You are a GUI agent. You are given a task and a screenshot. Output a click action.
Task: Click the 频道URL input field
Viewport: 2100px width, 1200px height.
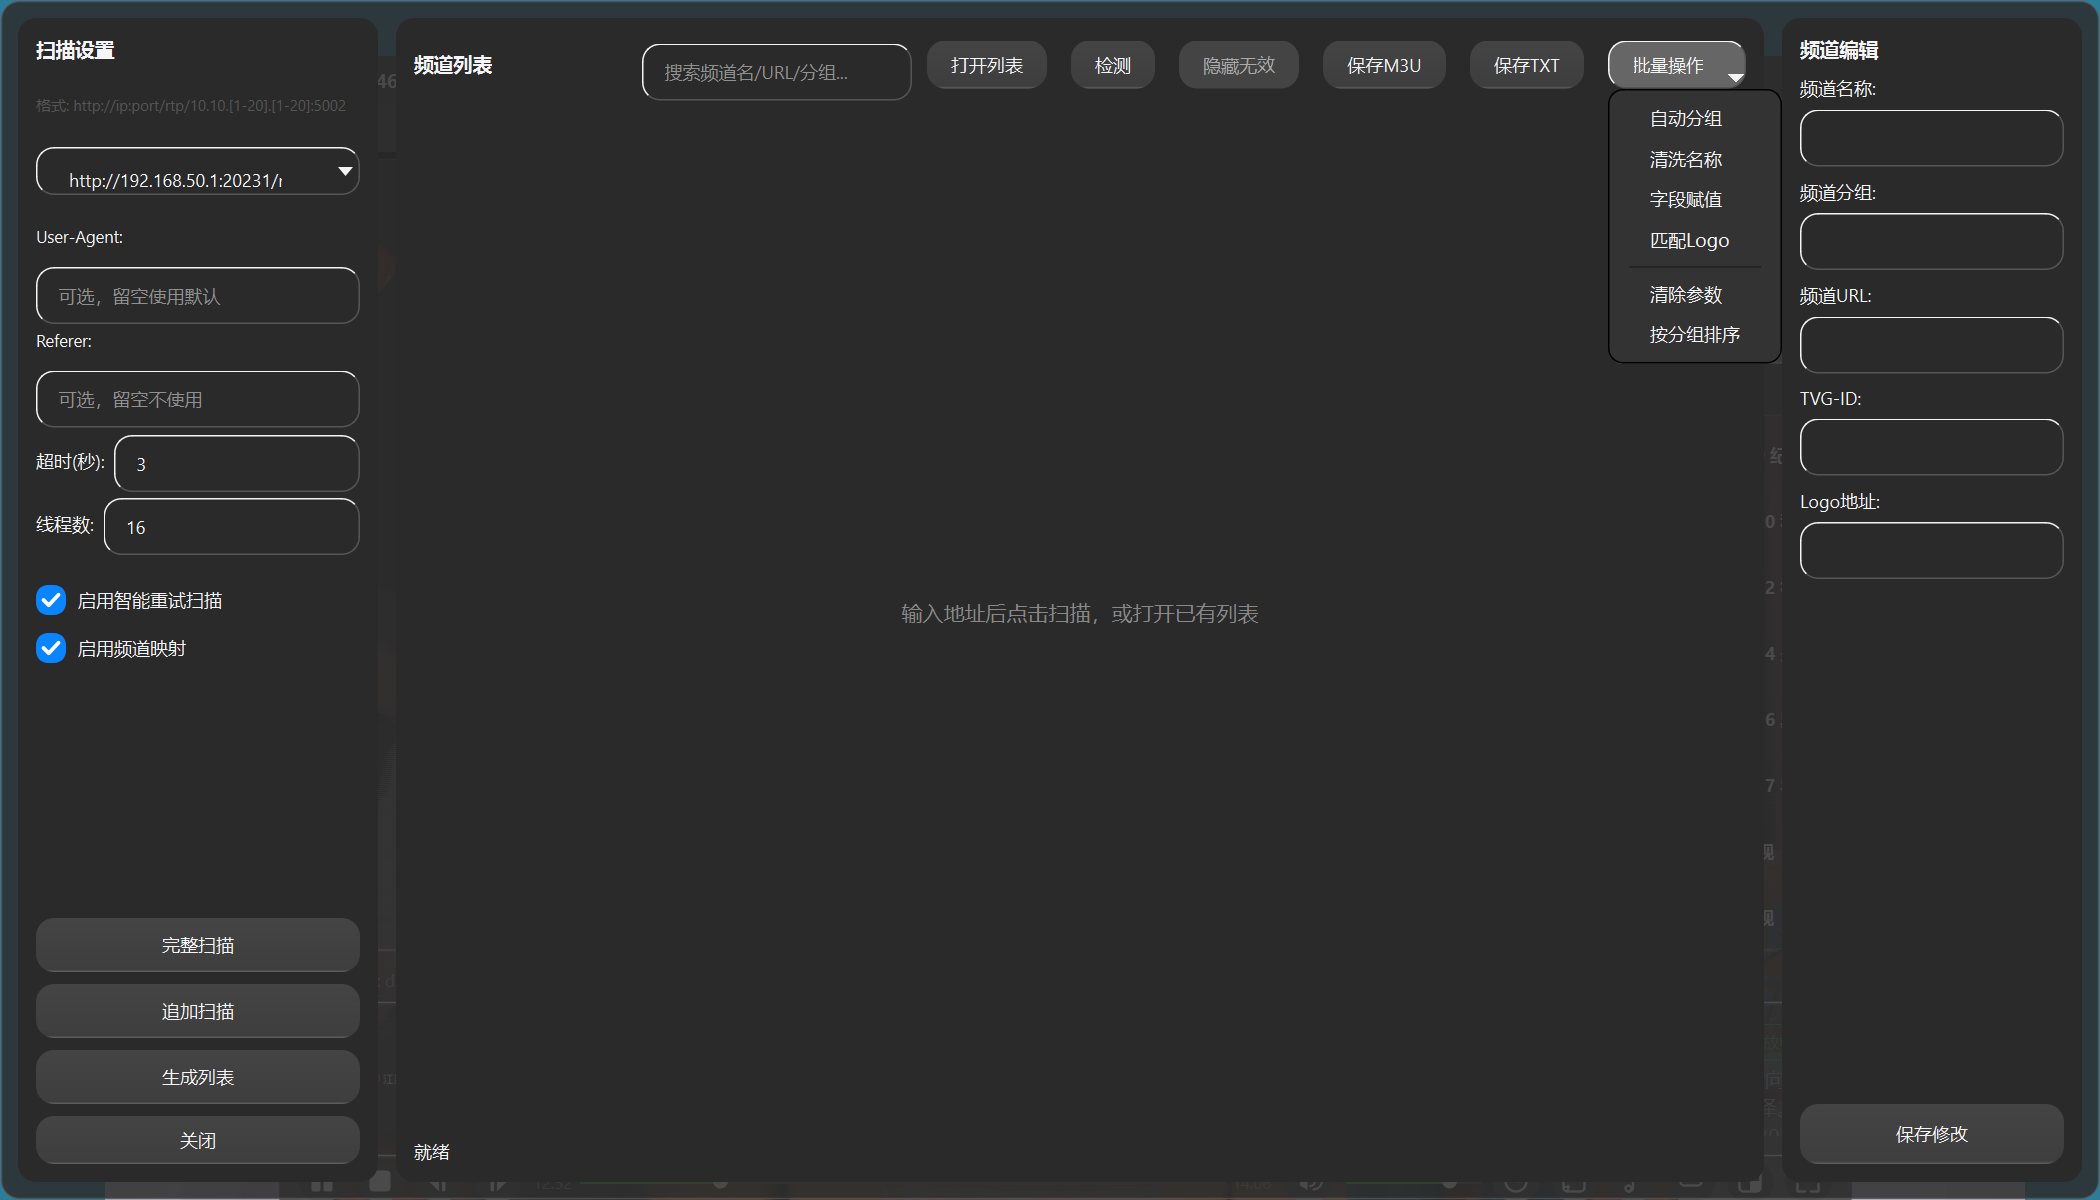tap(1931, 345)
